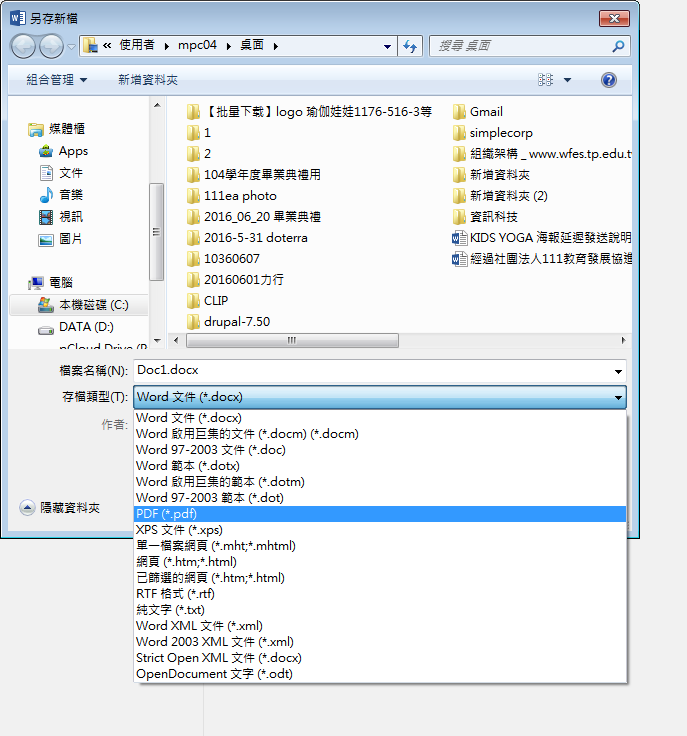Select the KIDS YOGA 海報 Word document

[542, 238]
